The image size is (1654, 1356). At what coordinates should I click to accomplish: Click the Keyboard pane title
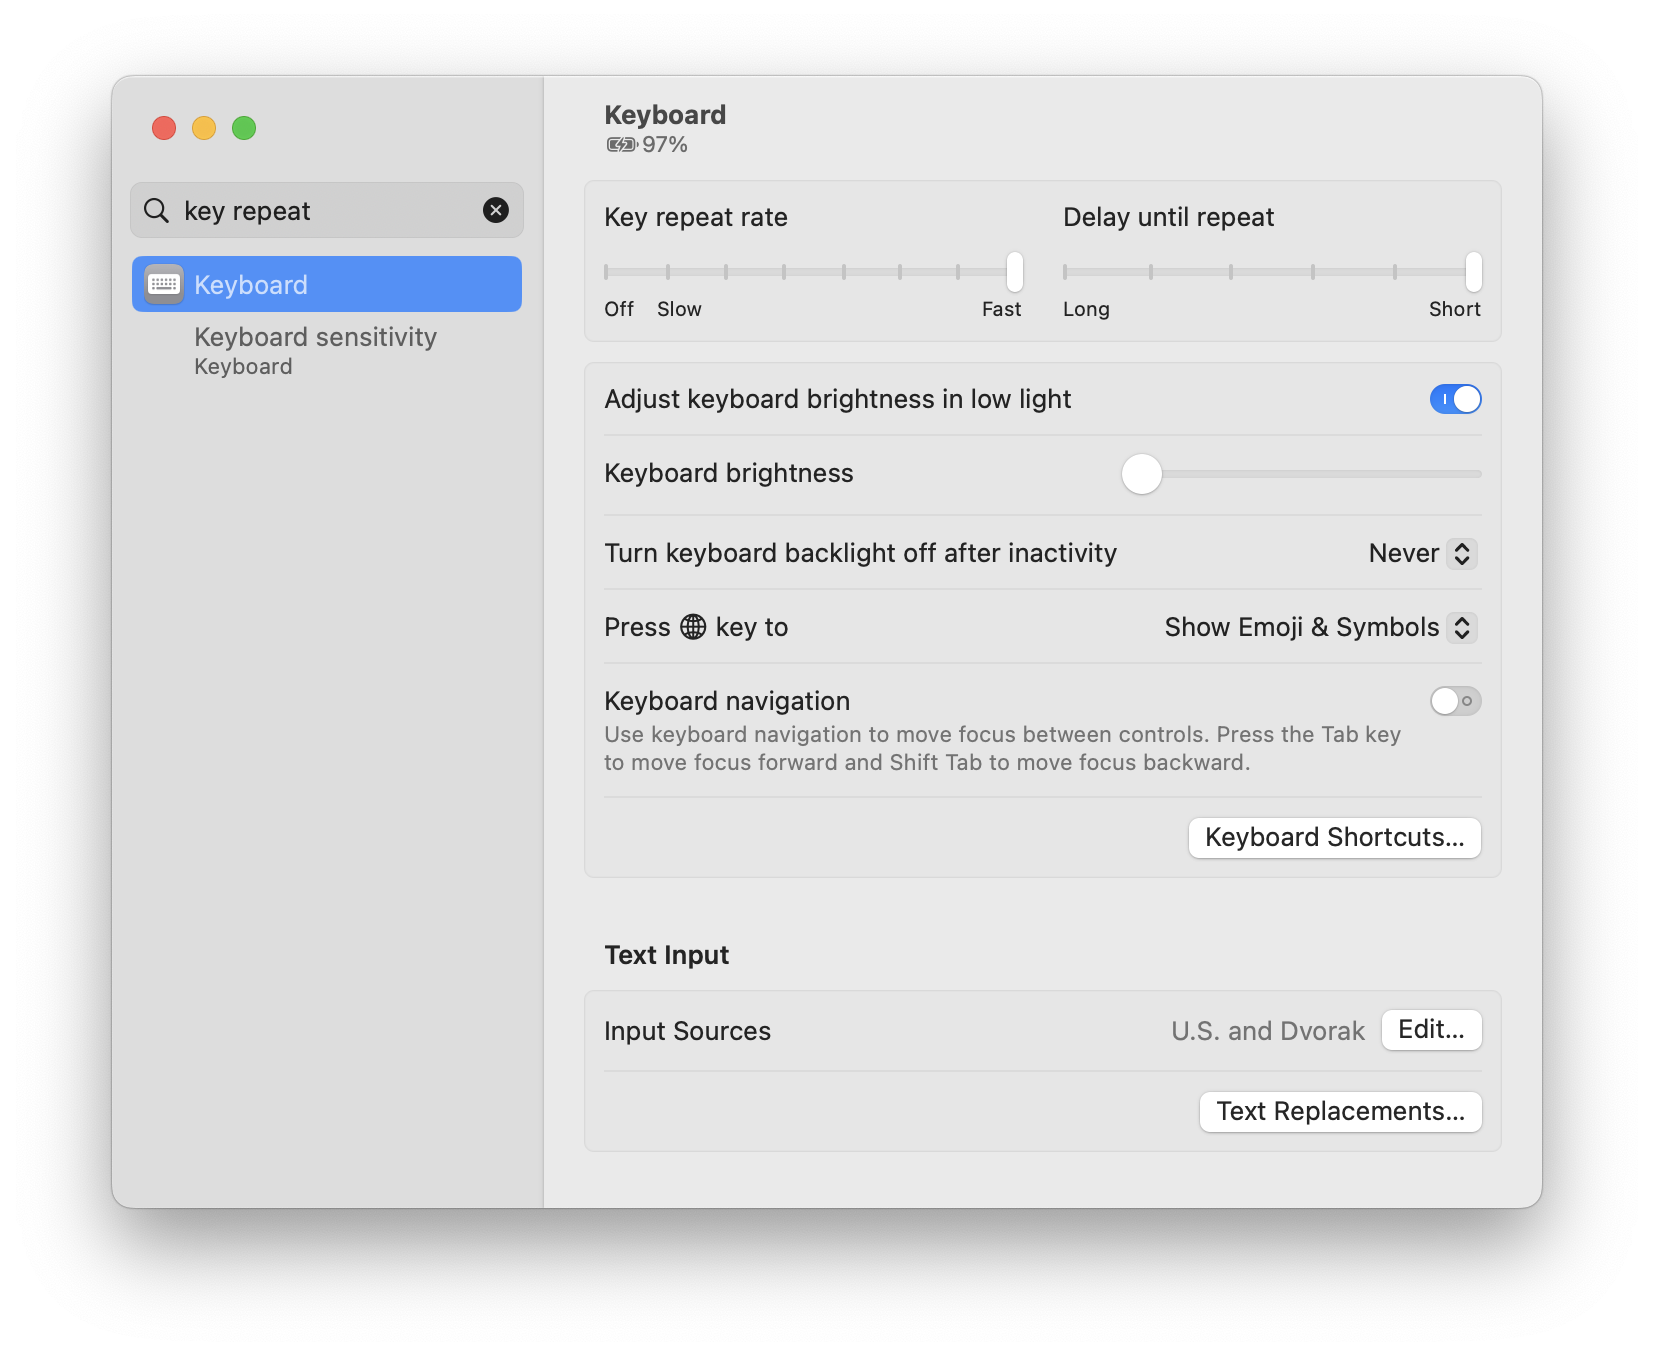[x=665, y=115]
